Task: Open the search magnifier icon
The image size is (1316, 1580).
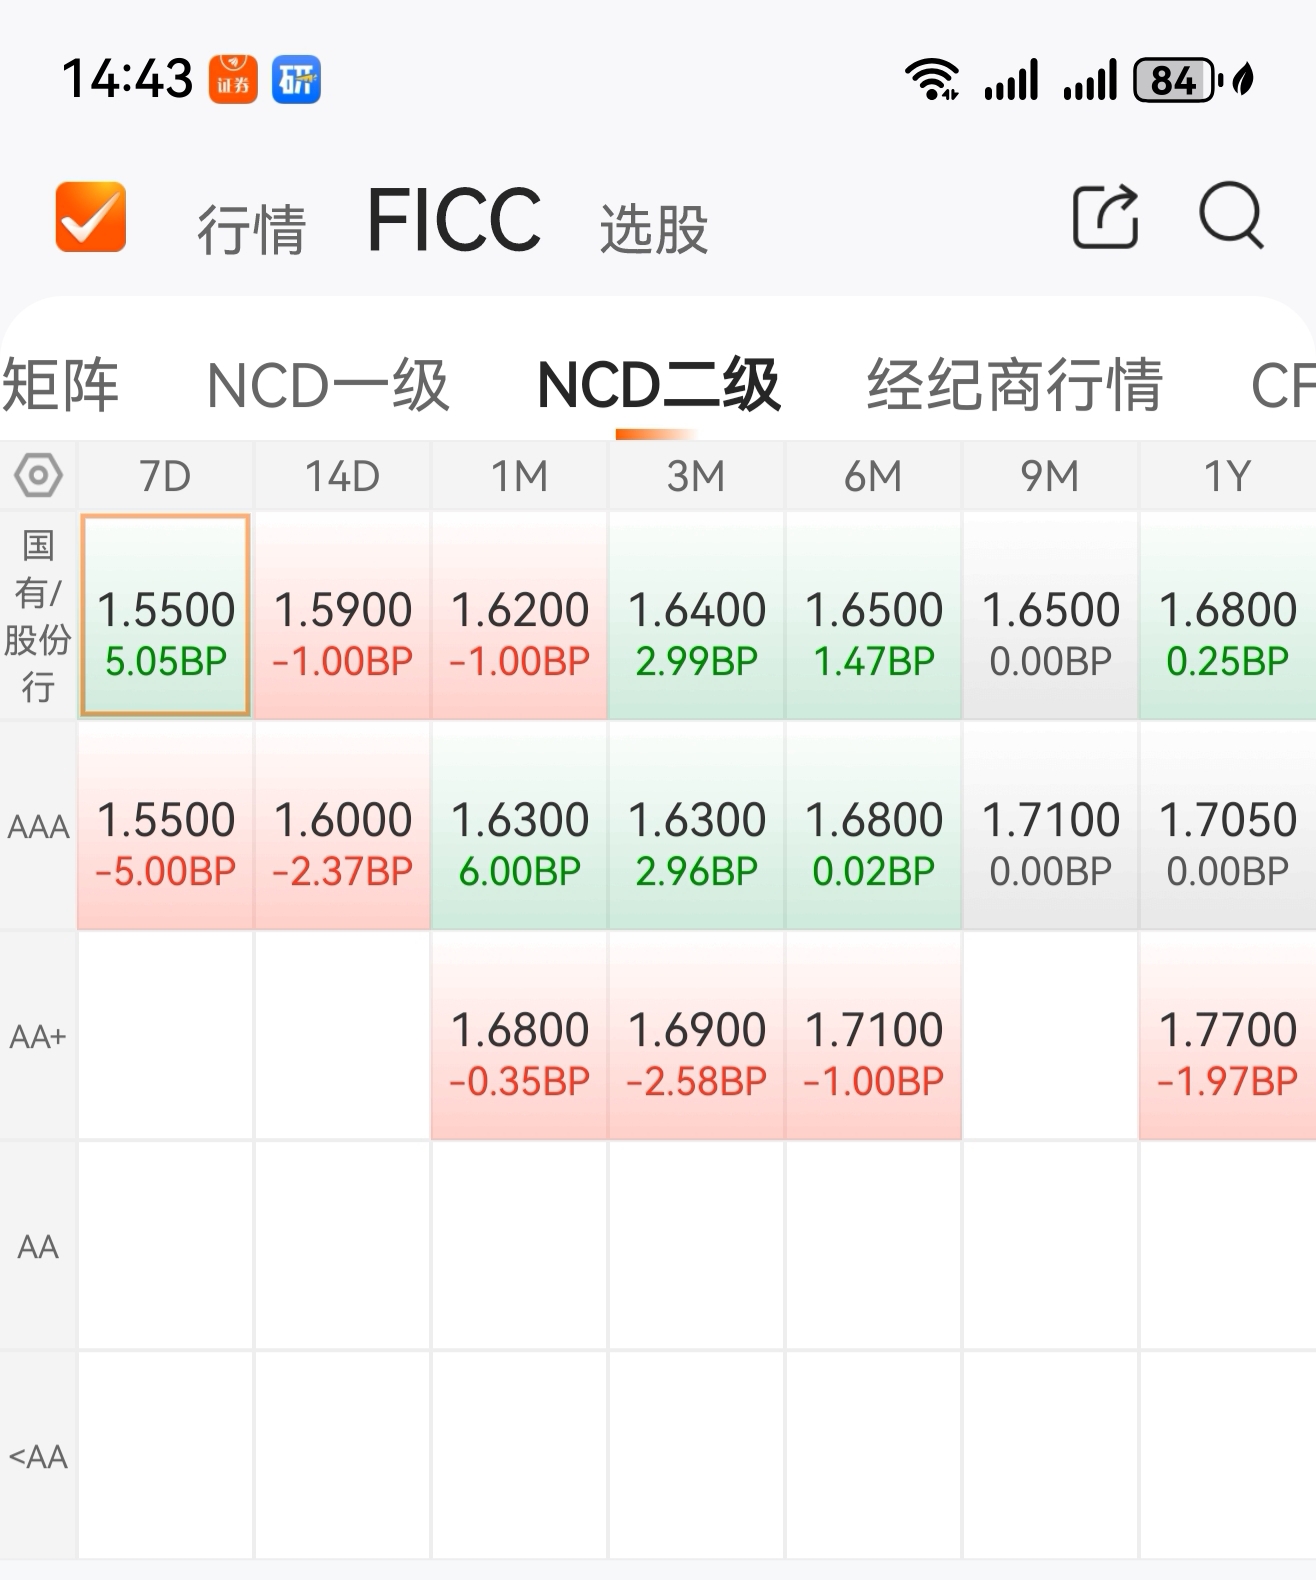Action: (x=1231, y=215)
